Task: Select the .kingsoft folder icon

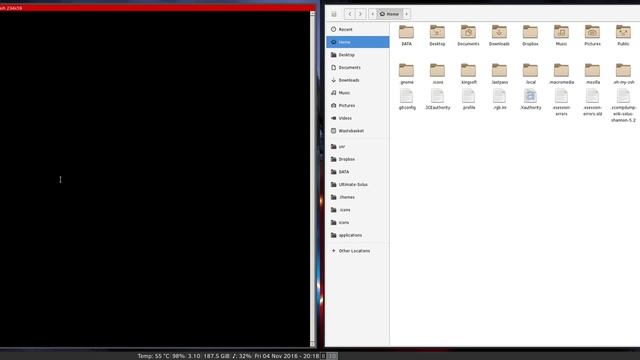Action: point(468,70)
